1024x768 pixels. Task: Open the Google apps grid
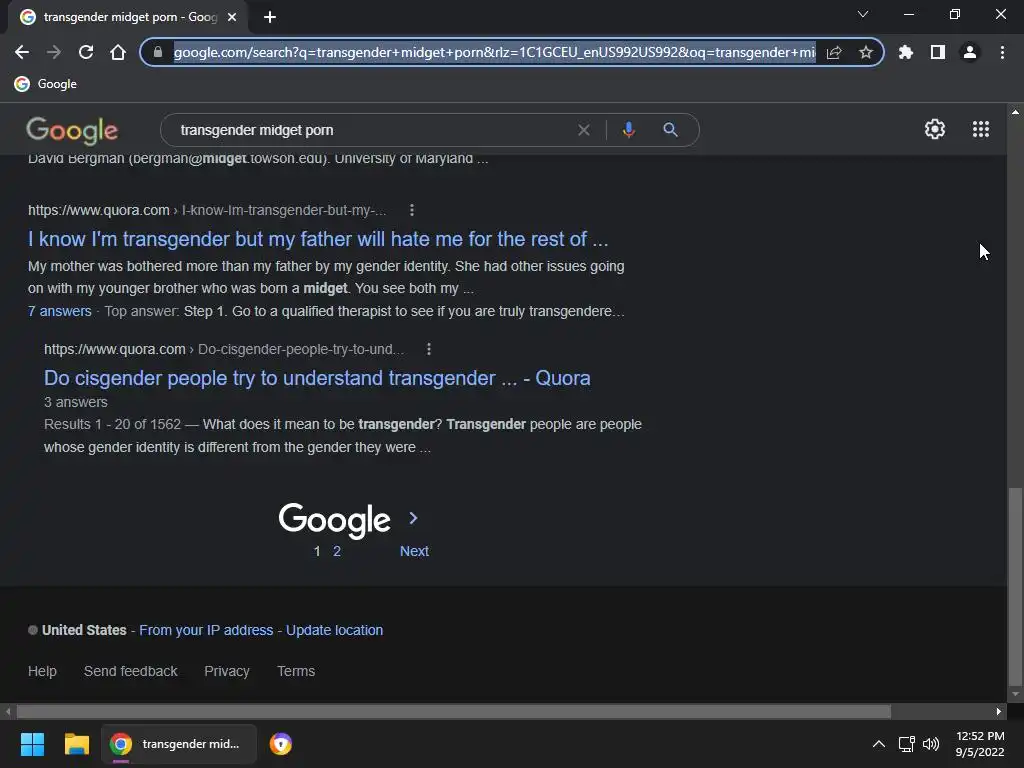click(981, 129)
